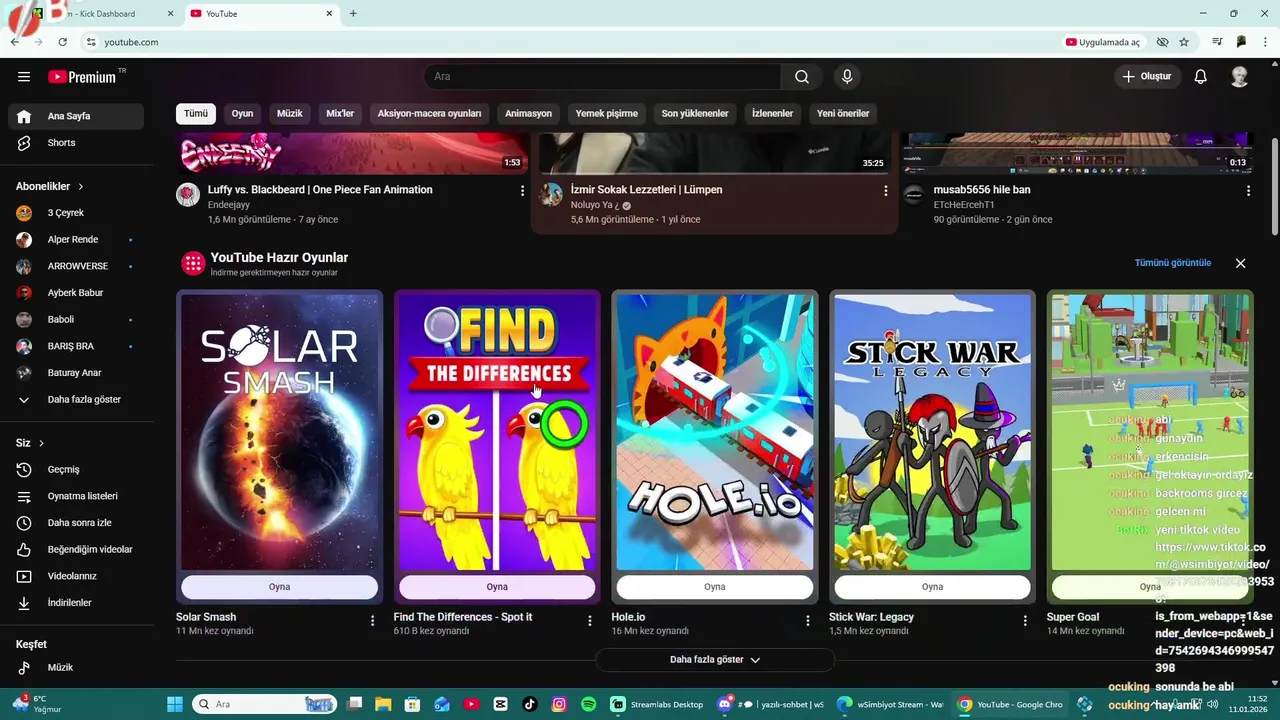The width and height of the screenshot is (1280, 720).
Task: Open Müzik under Keşfet
Action: (x=76, y=667)
